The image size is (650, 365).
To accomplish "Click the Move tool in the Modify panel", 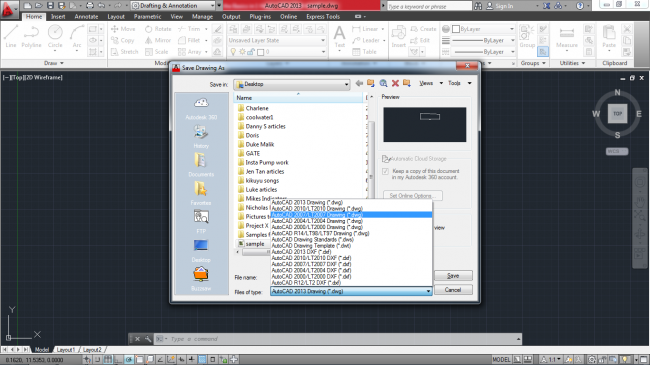I will pyautogui.click(x=123, y=29).
